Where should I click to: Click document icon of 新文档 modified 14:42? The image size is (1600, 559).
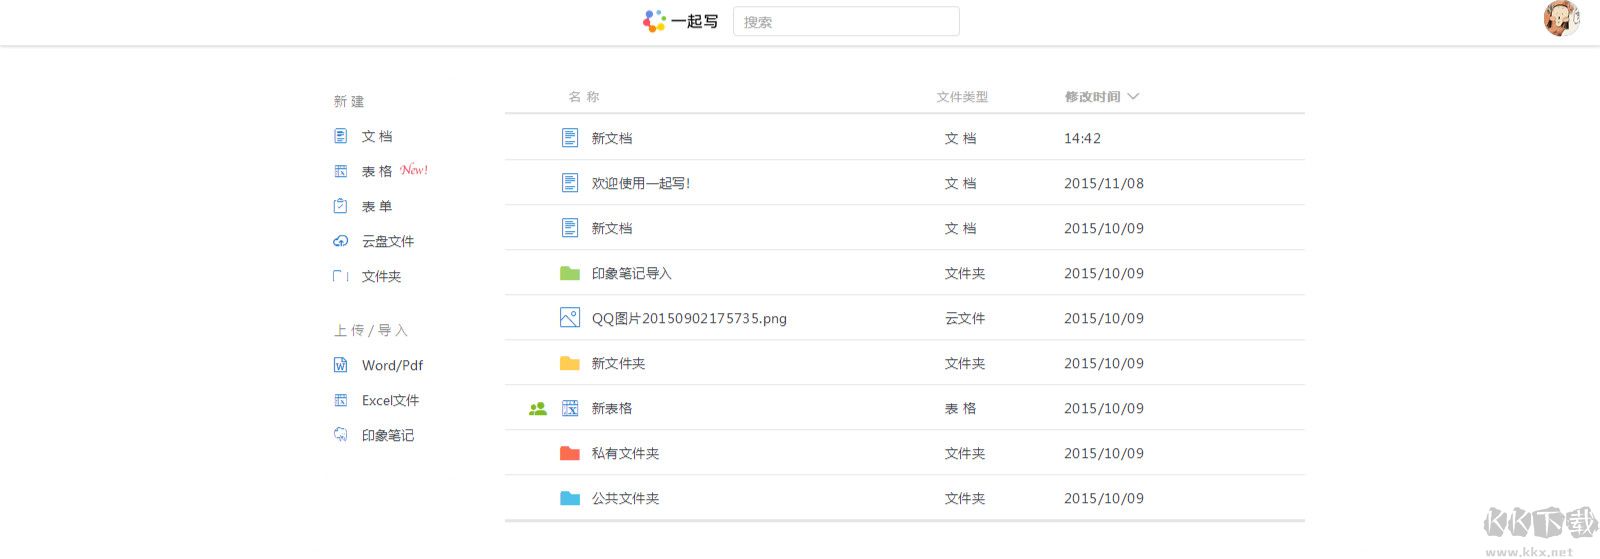tap(570, 138)
